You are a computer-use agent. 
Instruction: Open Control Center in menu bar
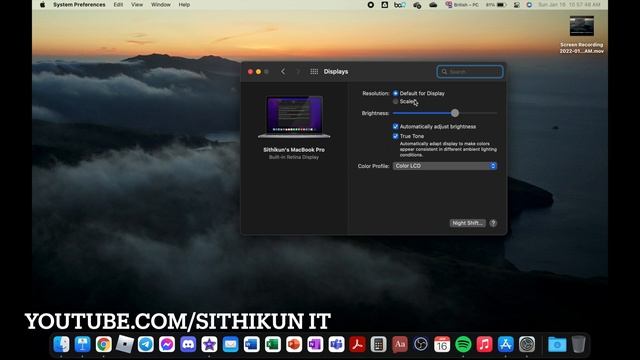(x=516, y=4)
